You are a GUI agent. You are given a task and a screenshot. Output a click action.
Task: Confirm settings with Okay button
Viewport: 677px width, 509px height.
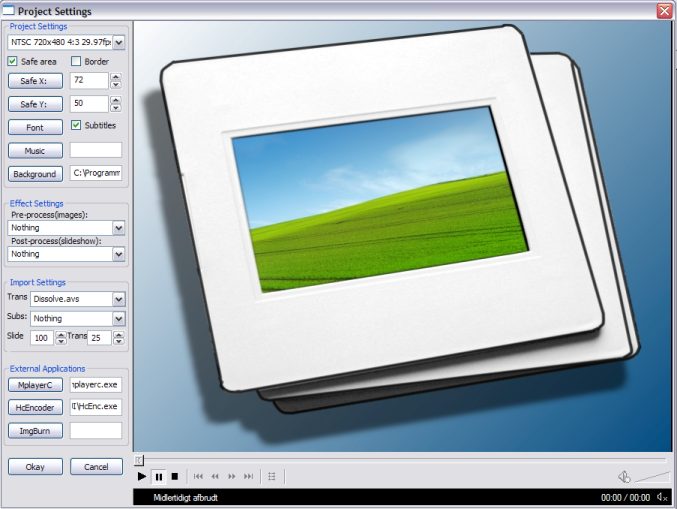pyautogui.click(x=35, y=467)
